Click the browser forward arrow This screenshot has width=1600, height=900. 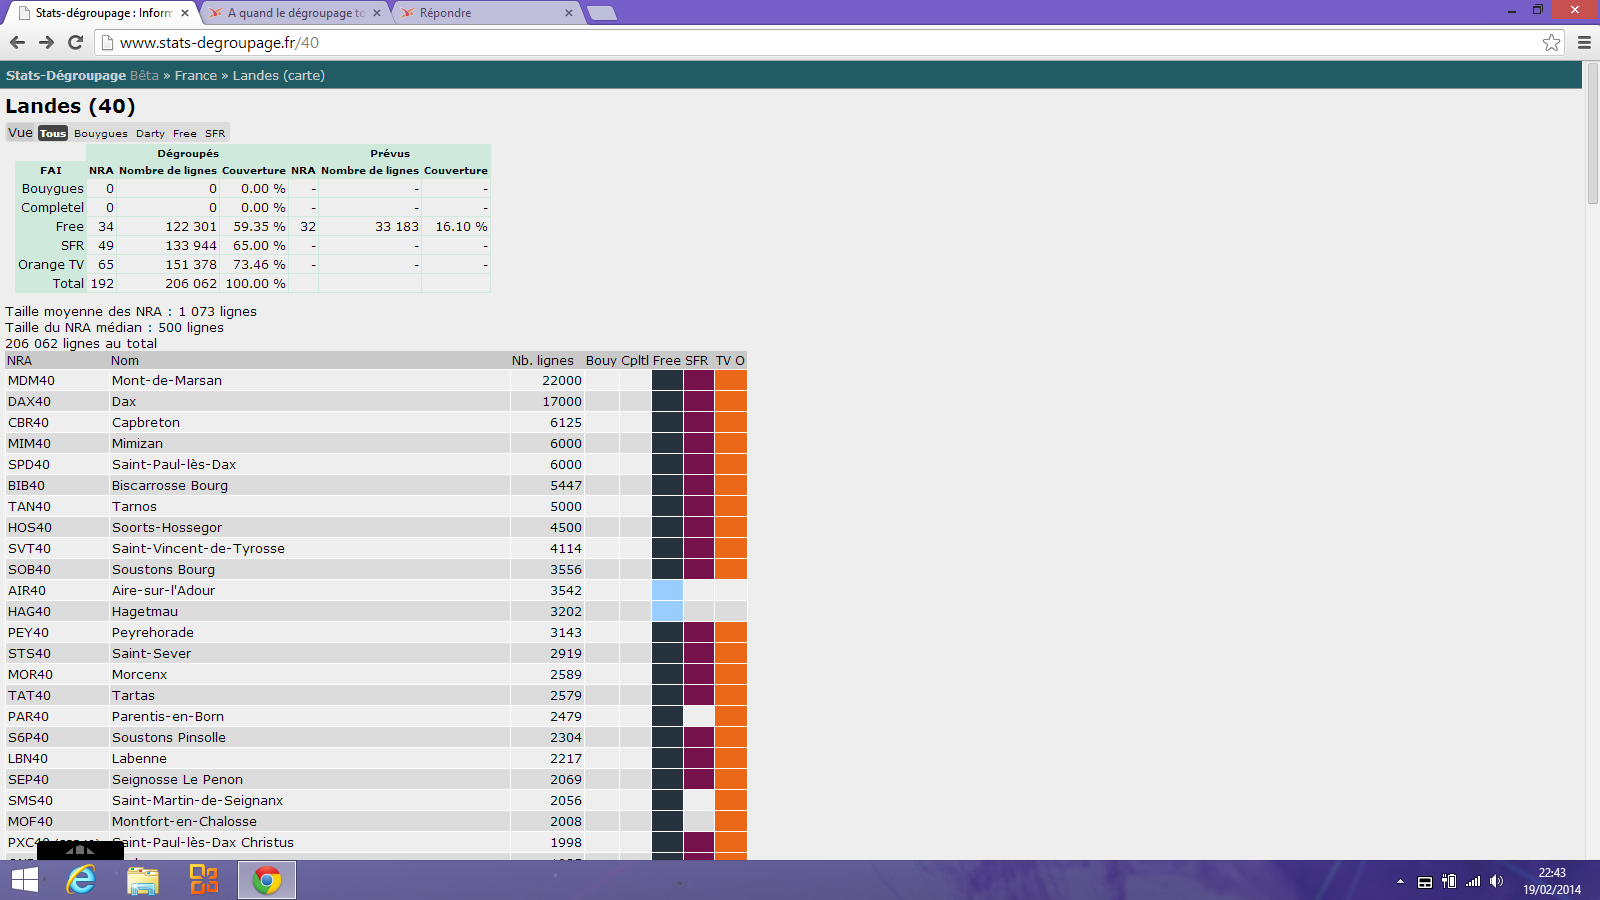(x=46, y=42)
